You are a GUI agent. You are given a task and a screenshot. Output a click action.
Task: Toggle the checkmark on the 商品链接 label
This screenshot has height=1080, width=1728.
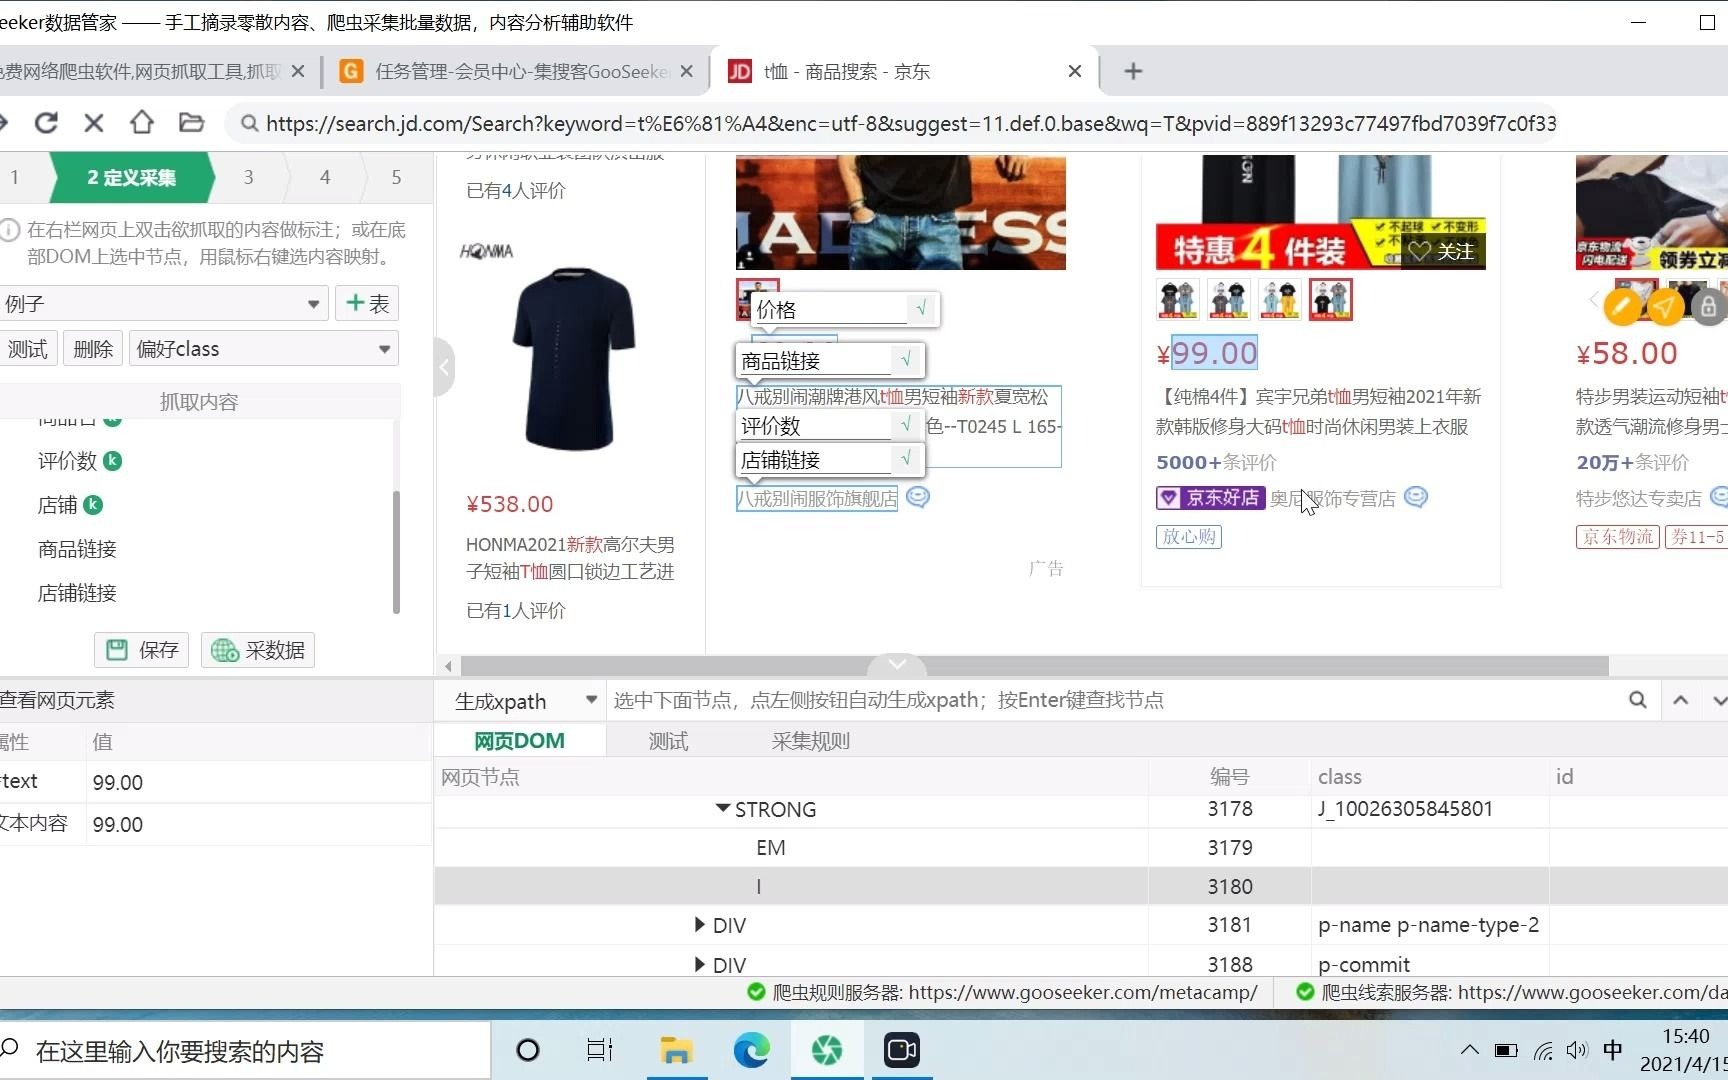pyautogui.click(x=906, y=359)
